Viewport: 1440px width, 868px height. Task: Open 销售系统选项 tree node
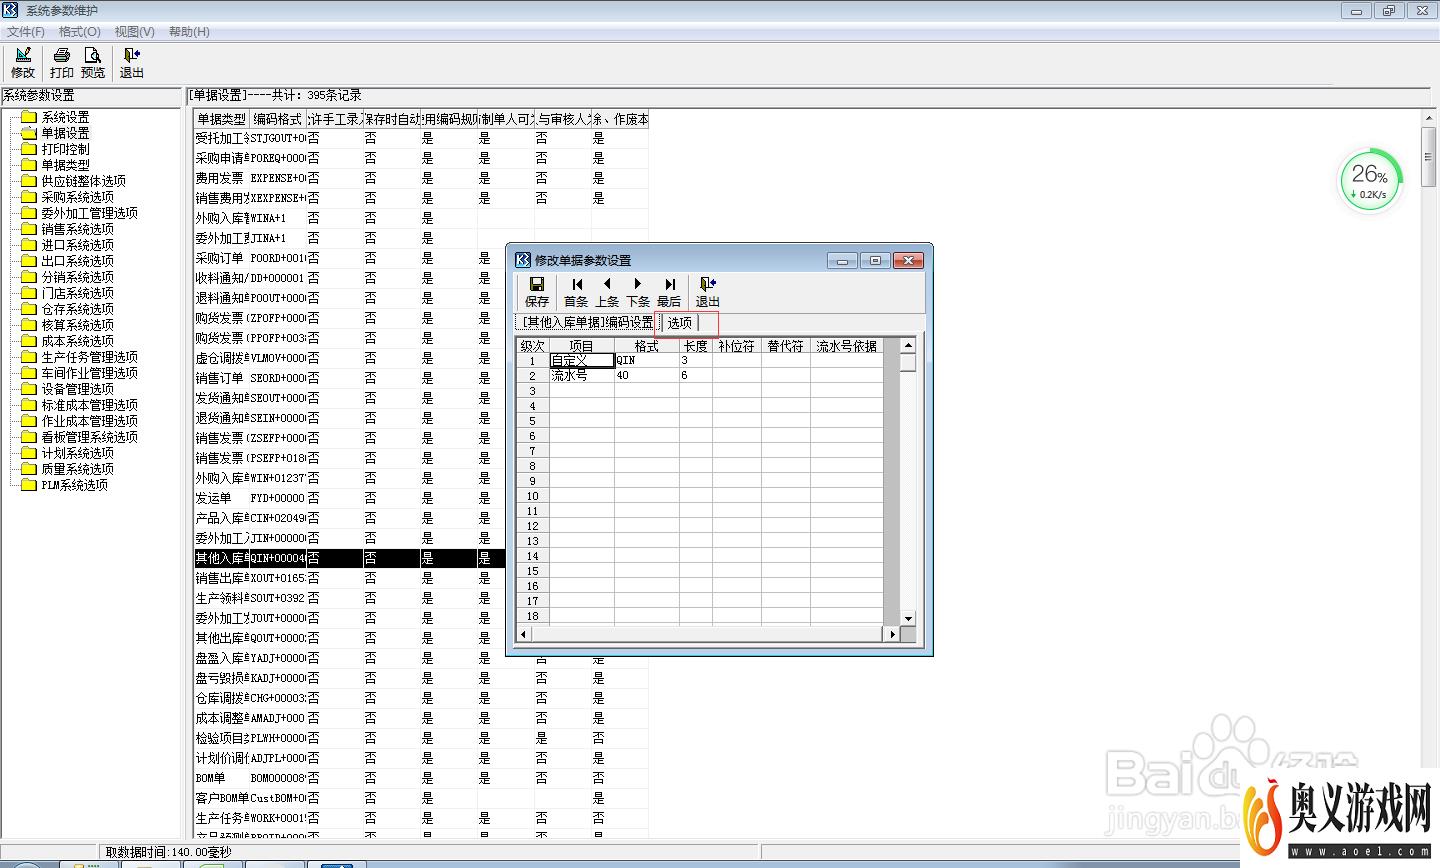click(x=77, y=229)
